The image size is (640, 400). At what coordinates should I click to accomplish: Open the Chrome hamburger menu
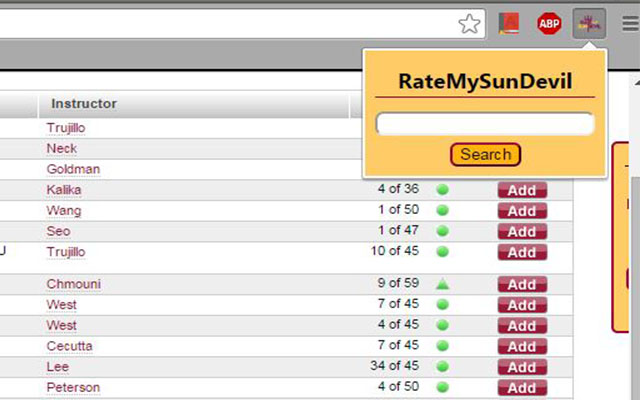pyautogui.click(x=631, y=24)
